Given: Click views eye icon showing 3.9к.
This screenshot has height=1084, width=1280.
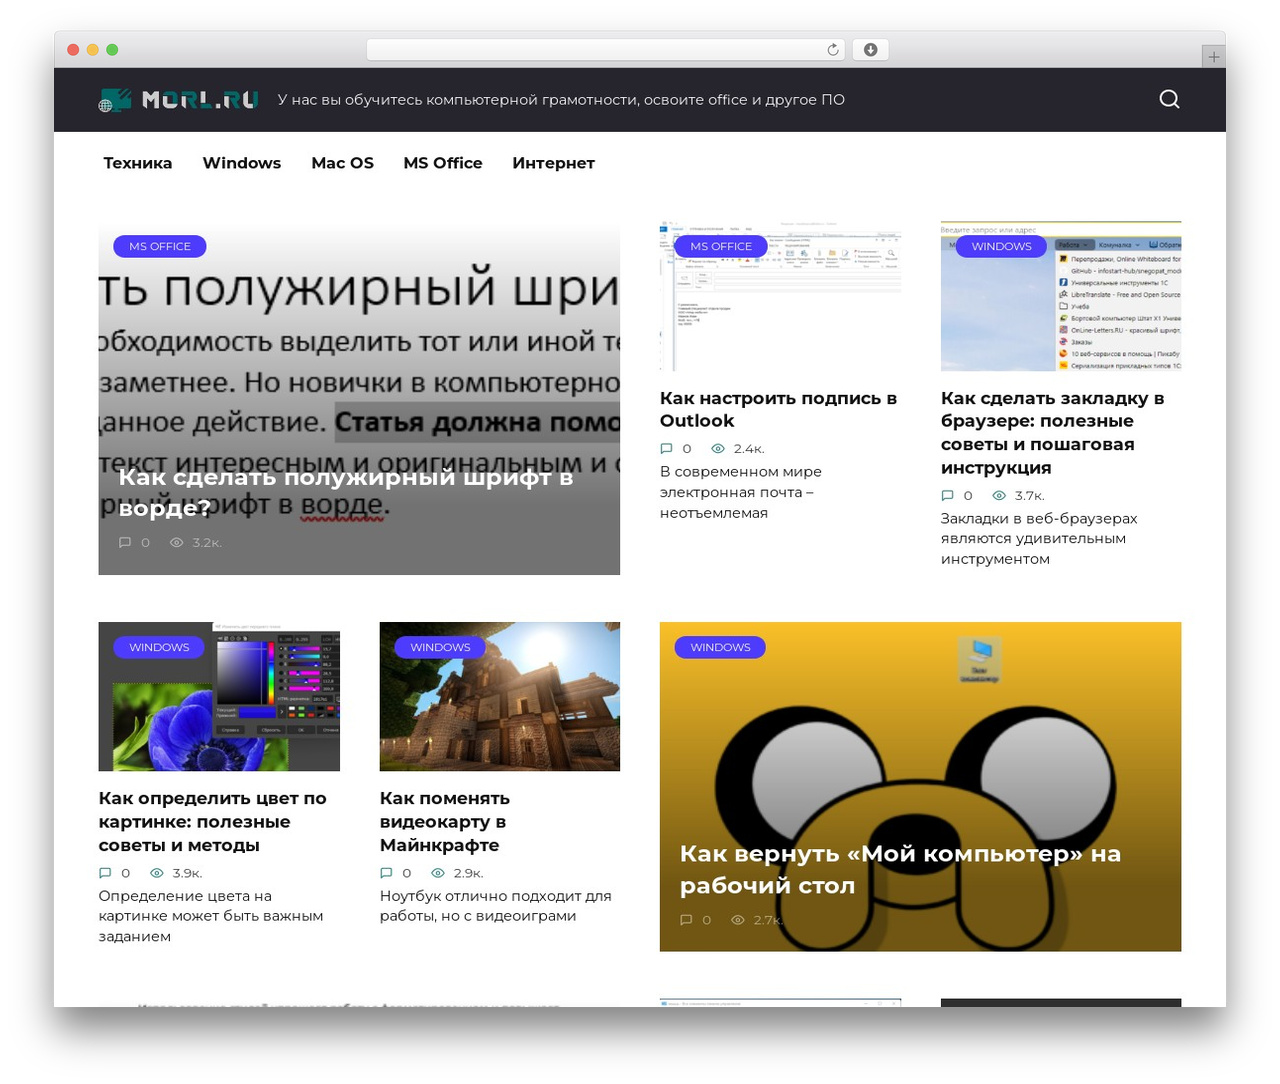Looking at the screenshot, I should [156, 873].
